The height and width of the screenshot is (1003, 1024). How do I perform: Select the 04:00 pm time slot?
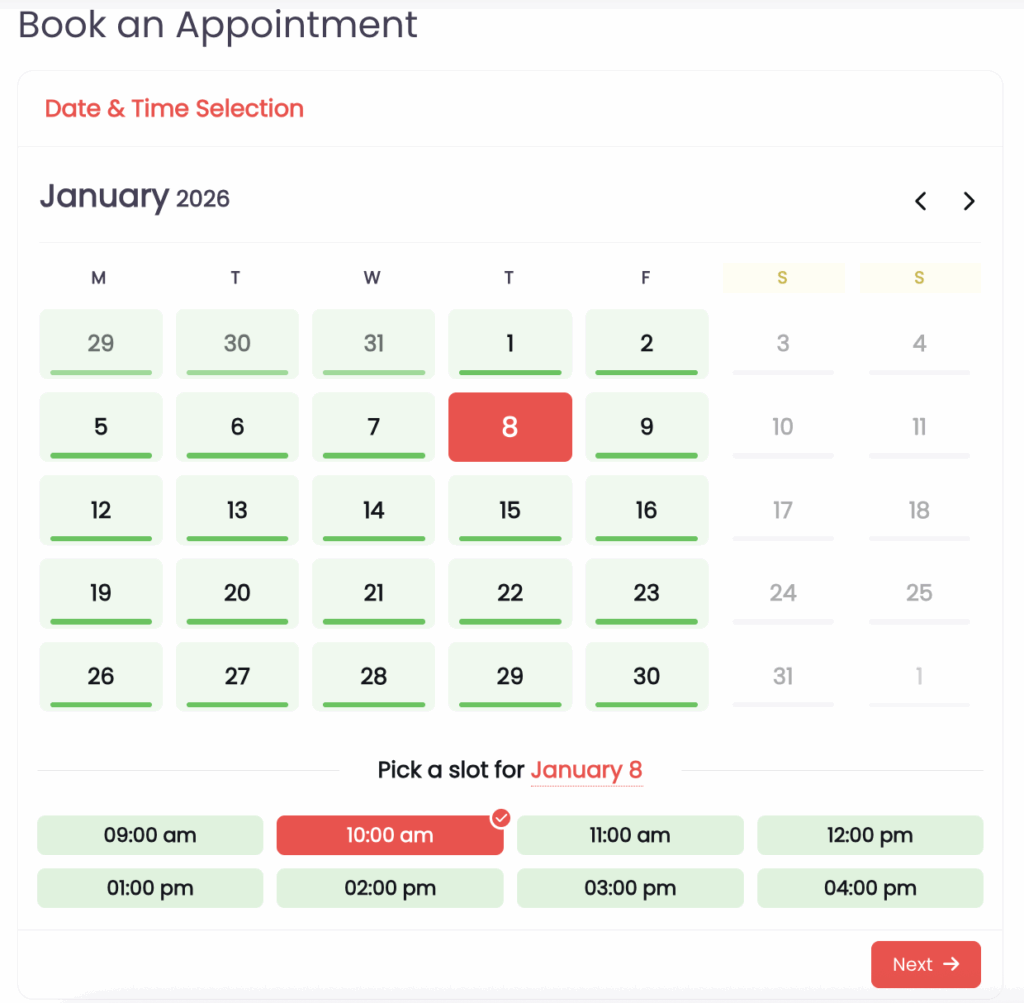tap(869, 888)
